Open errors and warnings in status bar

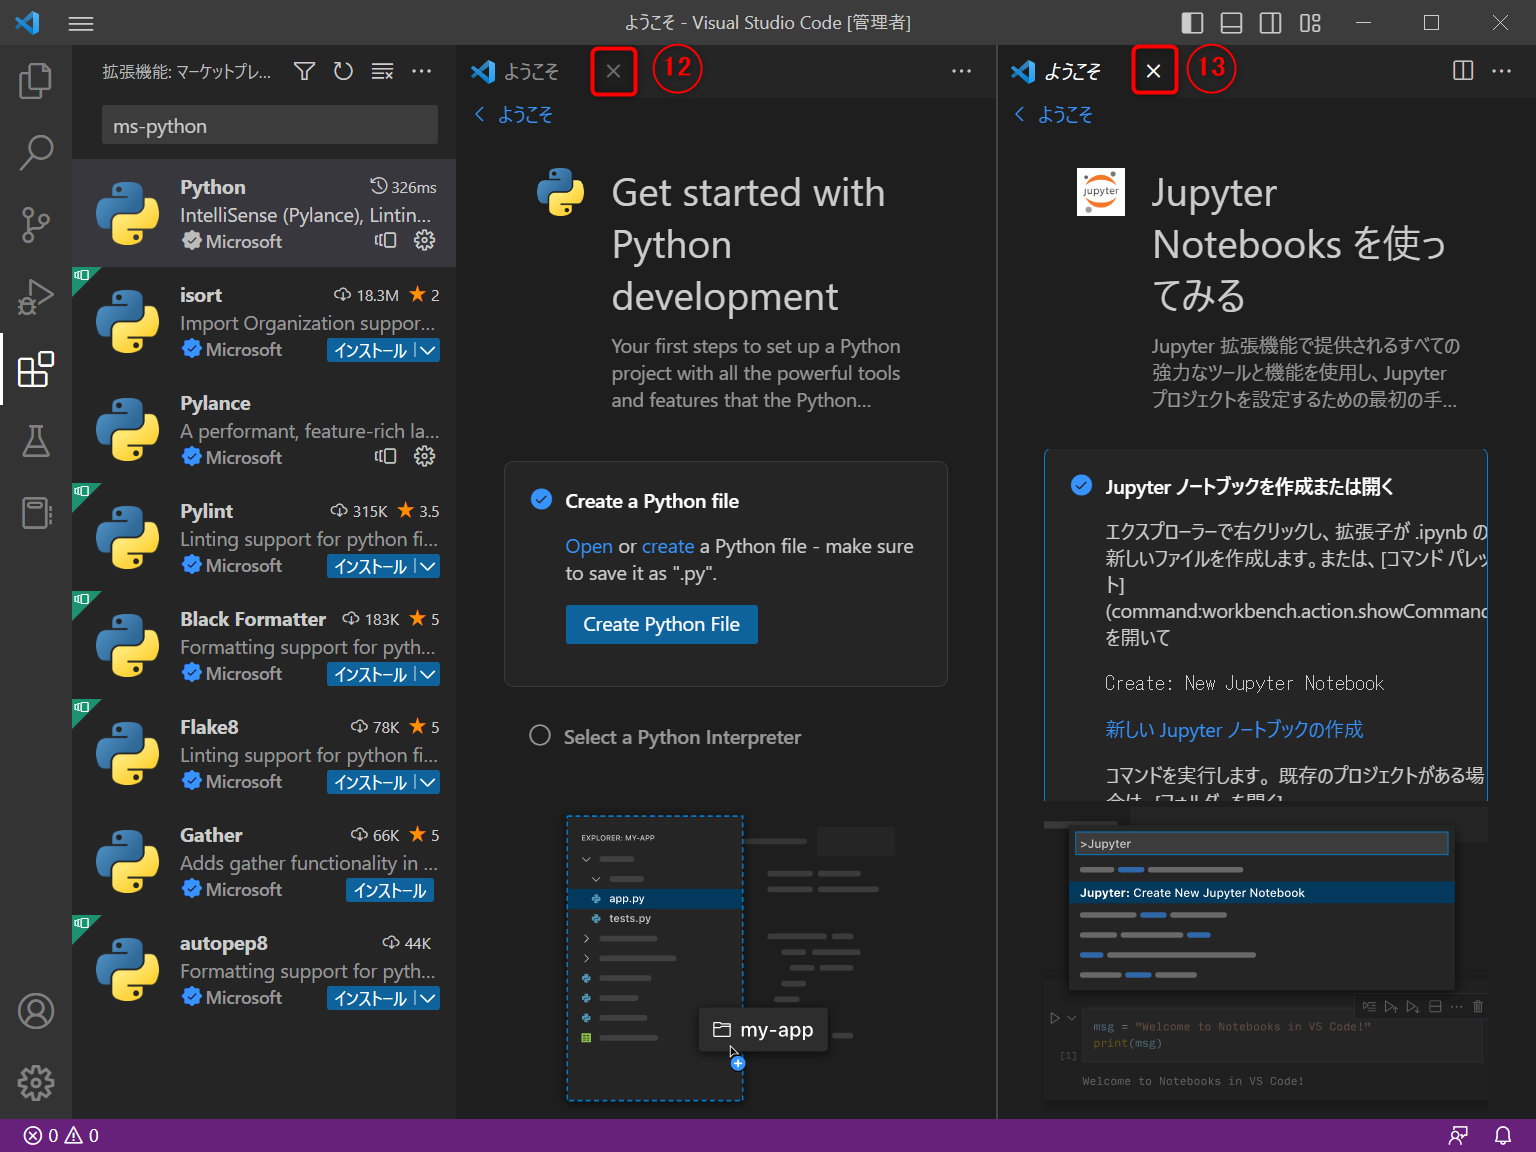(62, 1135)
